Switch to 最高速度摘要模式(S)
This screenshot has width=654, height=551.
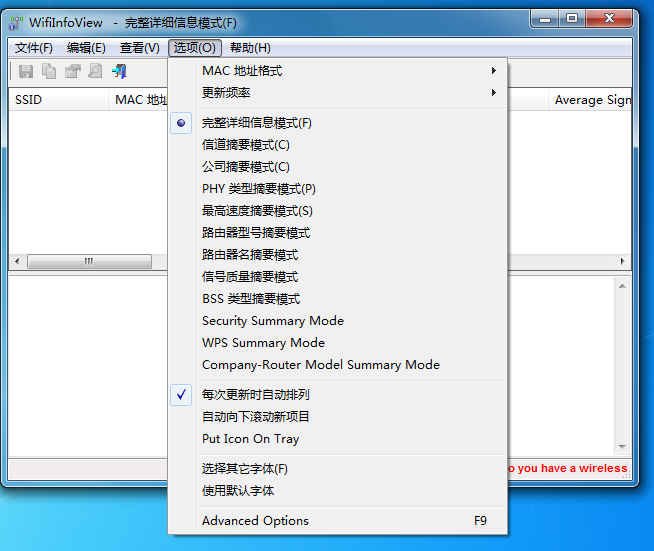[x=338, y=211]
